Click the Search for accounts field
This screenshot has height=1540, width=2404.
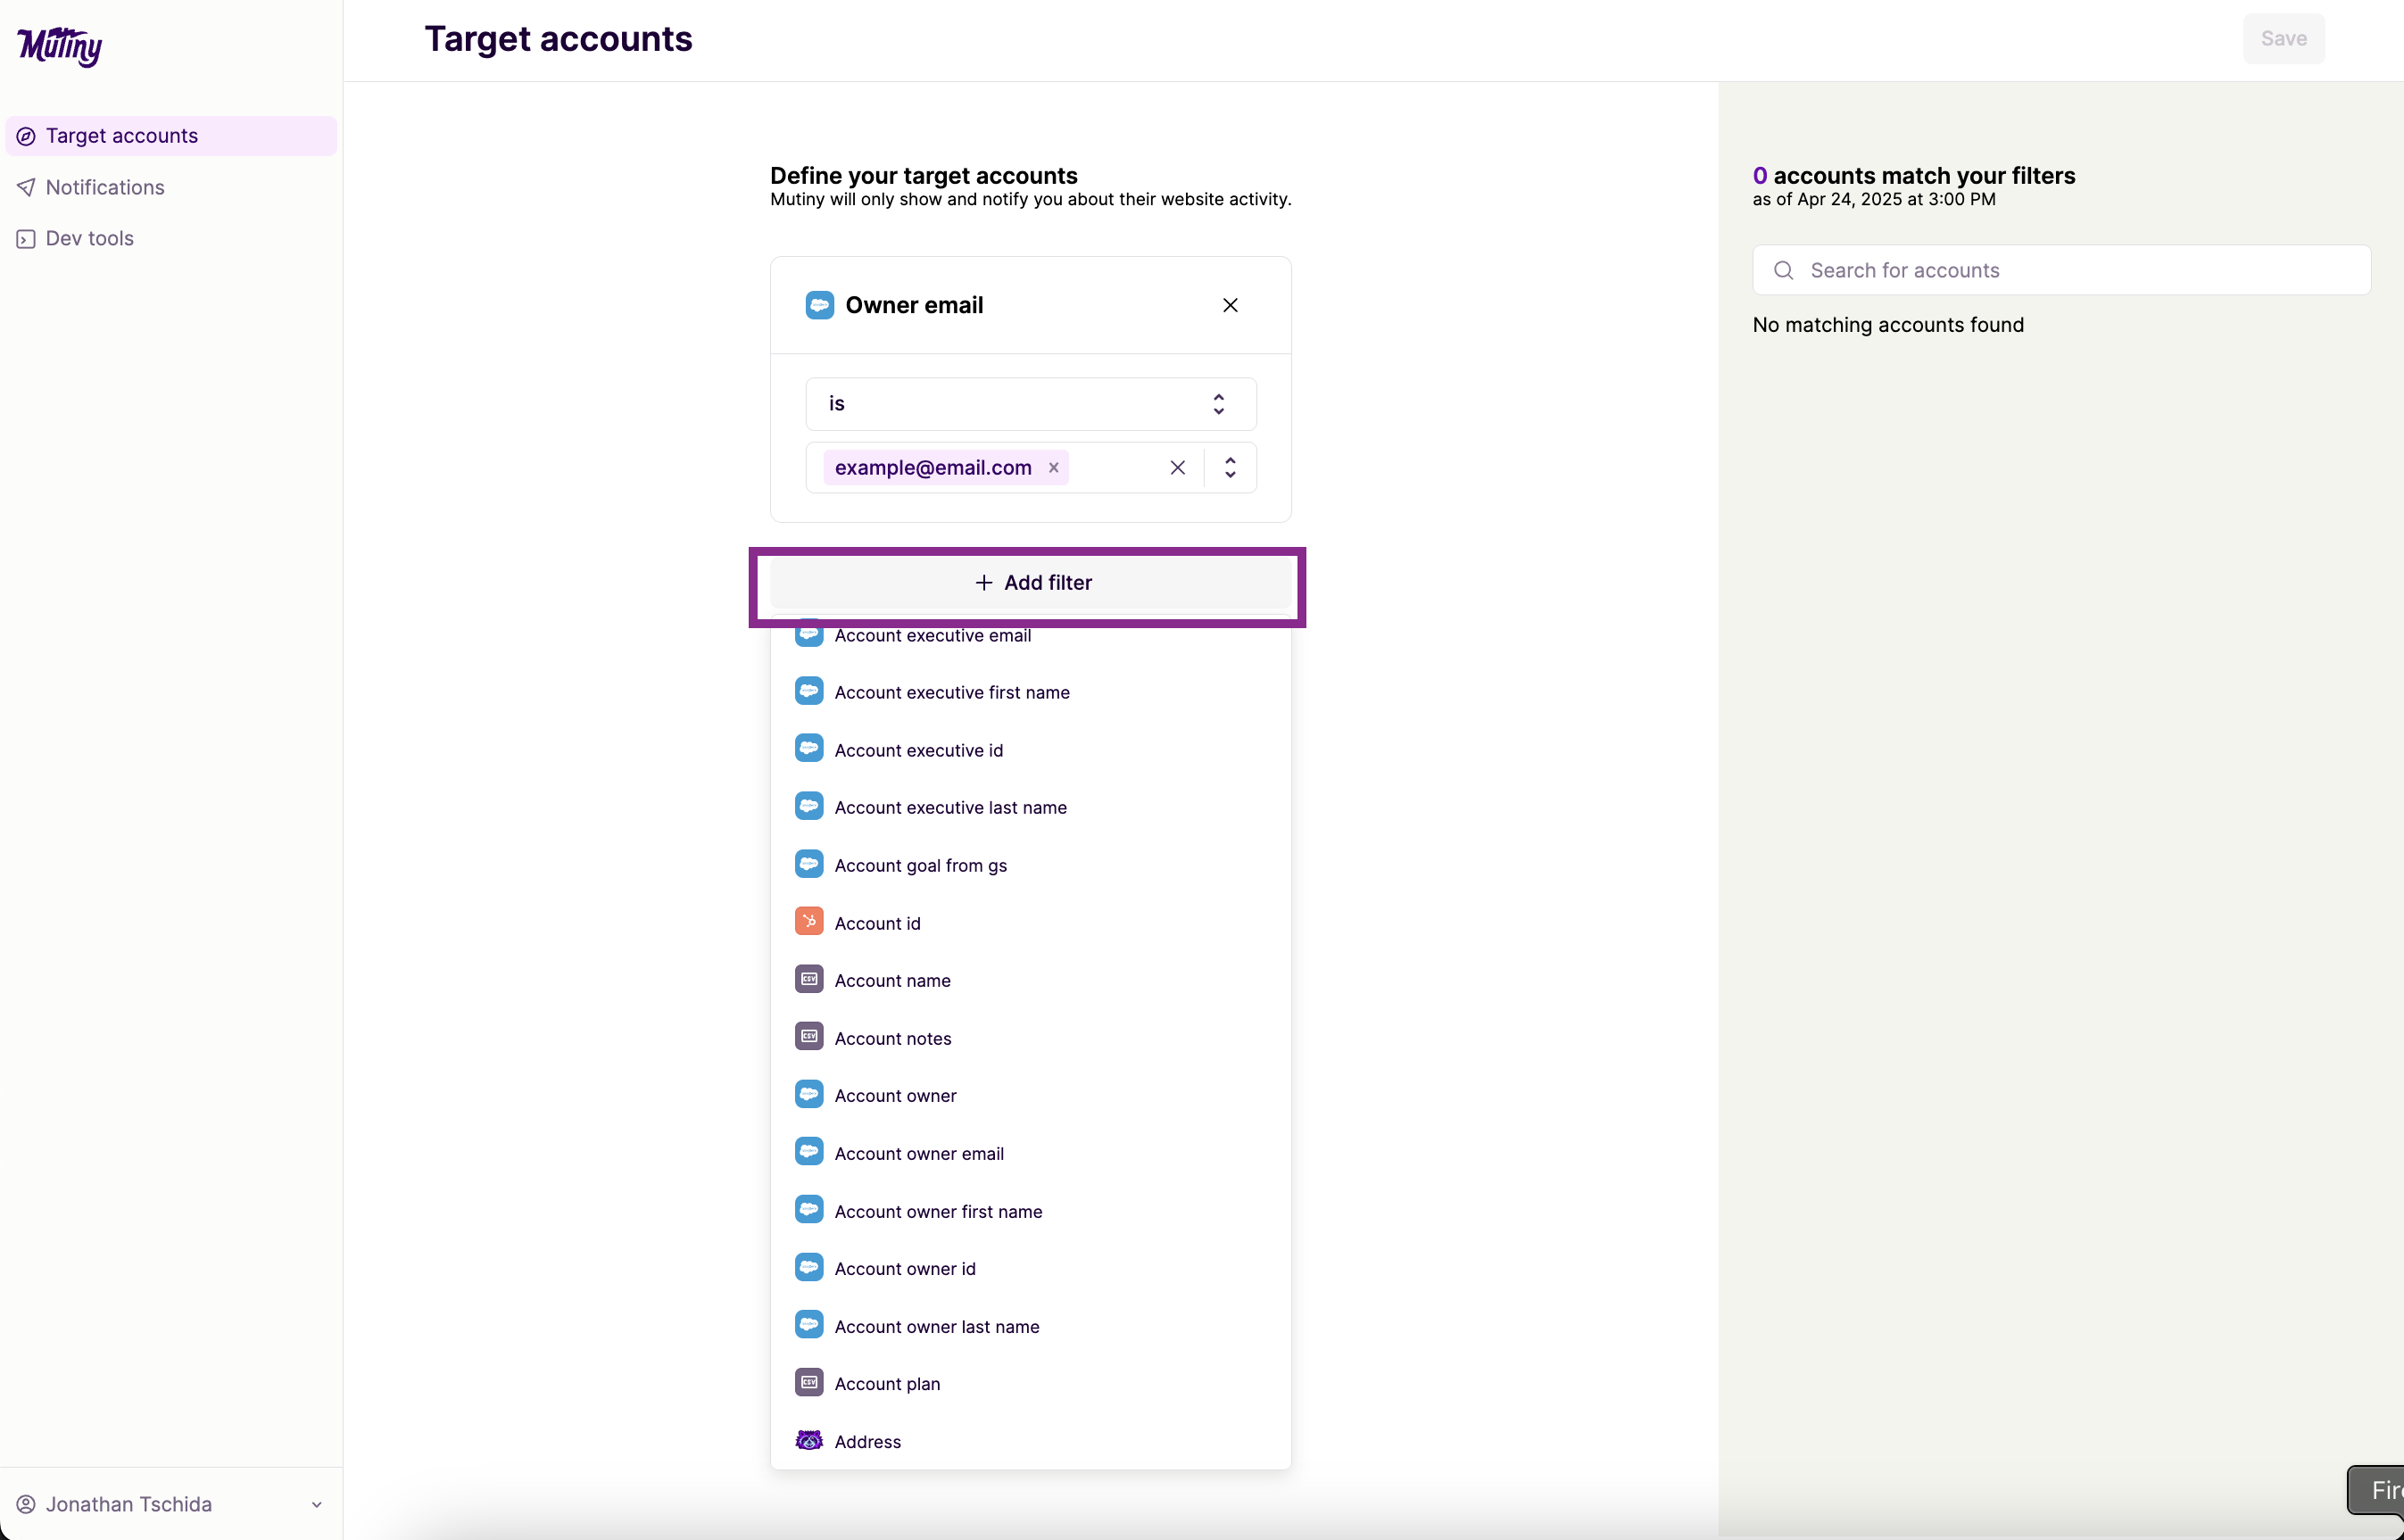[x=2060, y=270]
